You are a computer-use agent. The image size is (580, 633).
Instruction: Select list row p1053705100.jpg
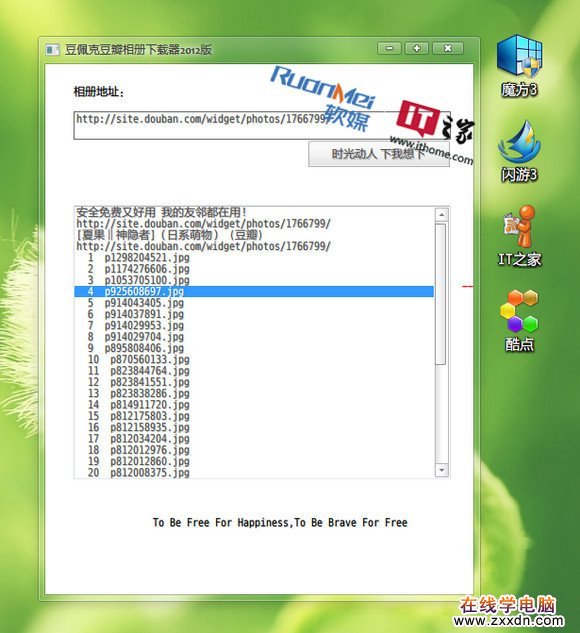254,280
